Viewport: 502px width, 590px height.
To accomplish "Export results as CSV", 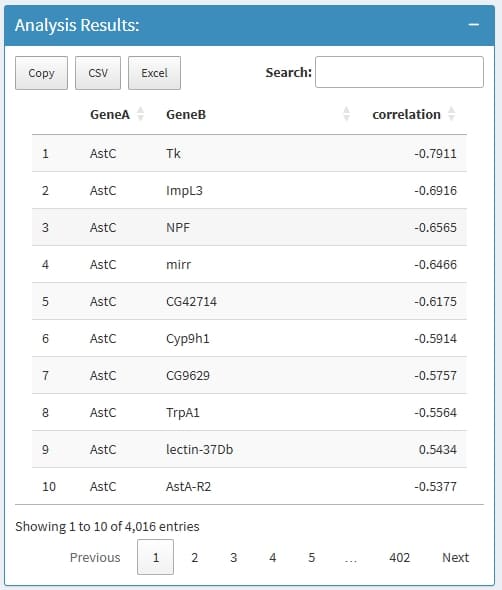I will pos(98,73).
